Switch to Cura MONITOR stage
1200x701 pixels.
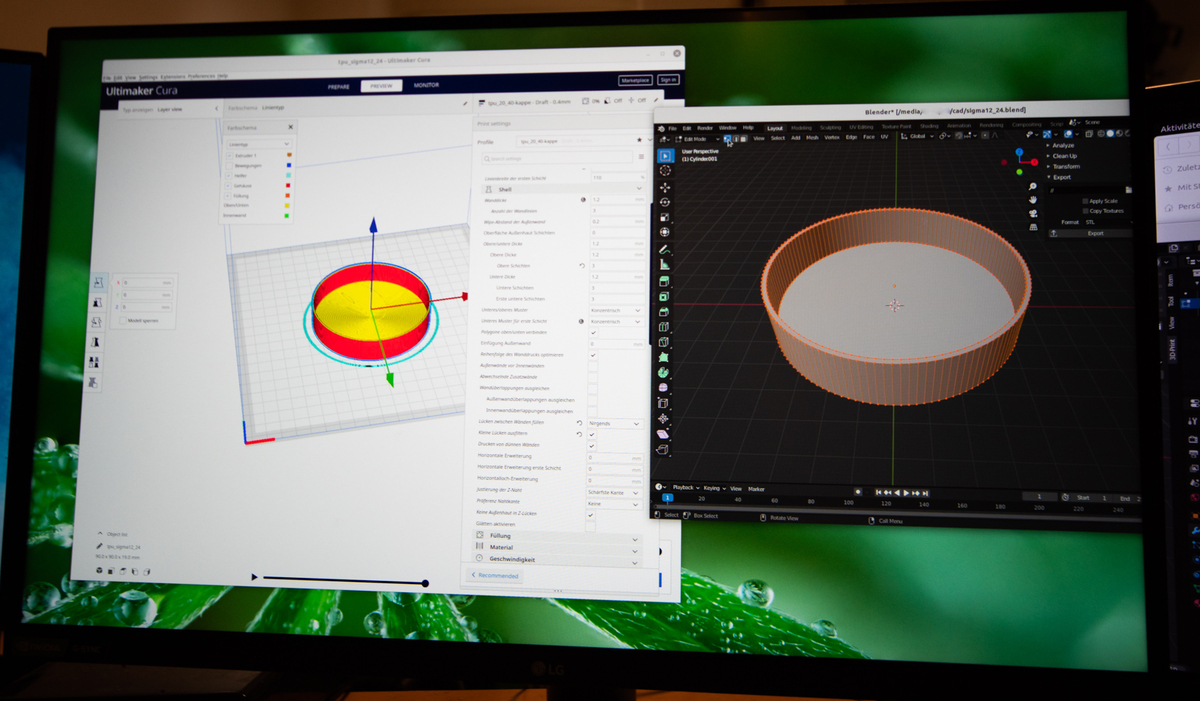click(426, 86)
